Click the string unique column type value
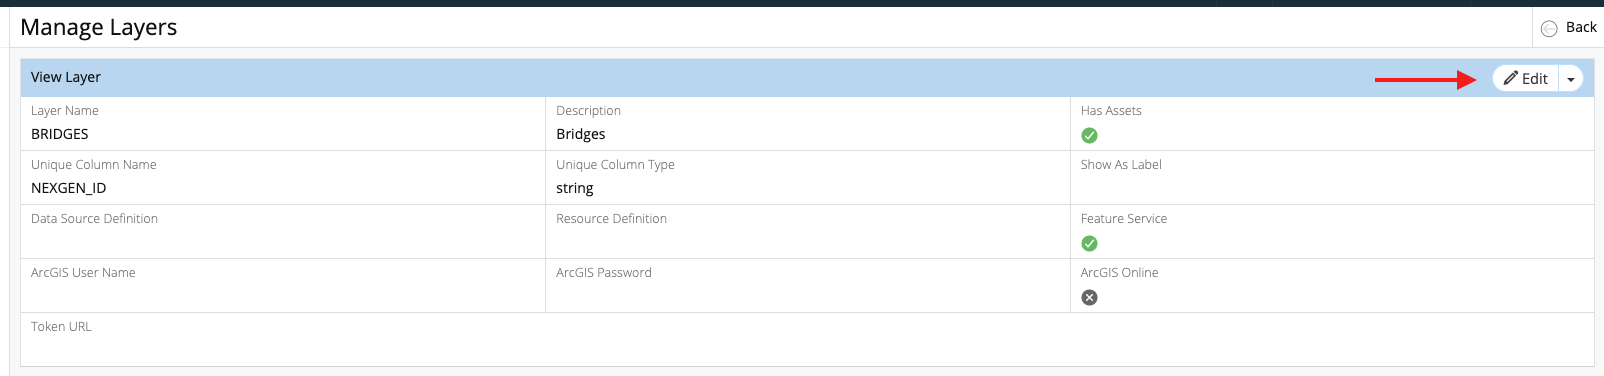1604x376 pixels. 575,188
